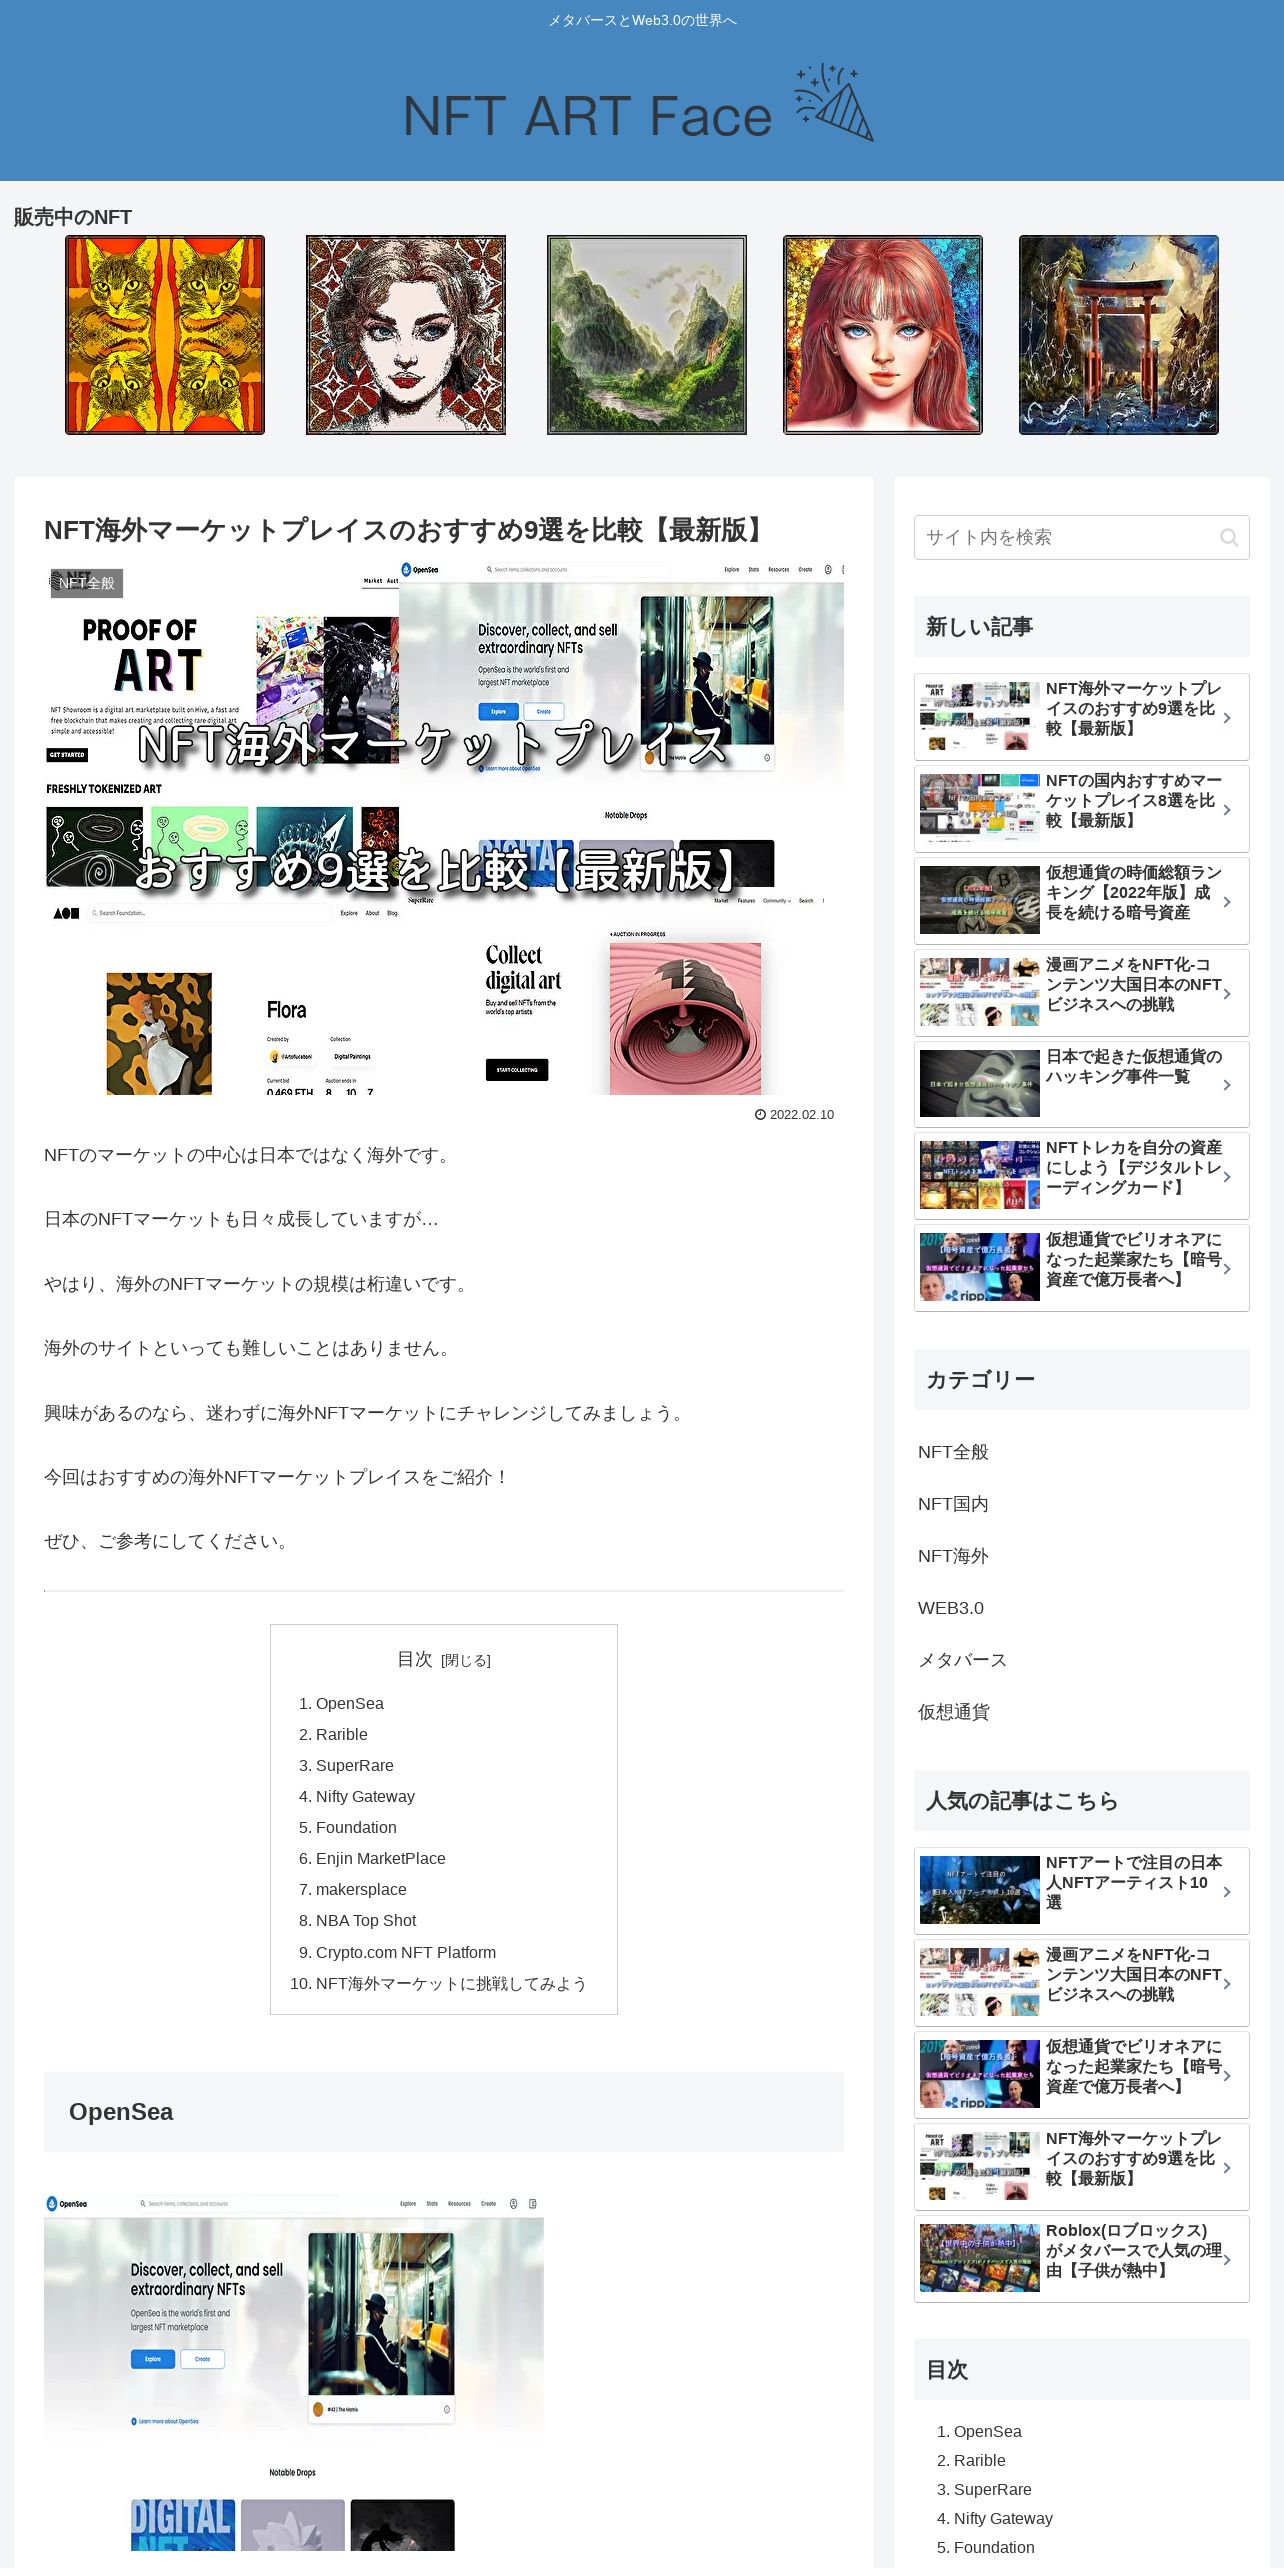This screenshot has width=1284, height=2568.
Task: Open the green mountain landscape NFT thumbnail
Action: [x=647, y=335]
